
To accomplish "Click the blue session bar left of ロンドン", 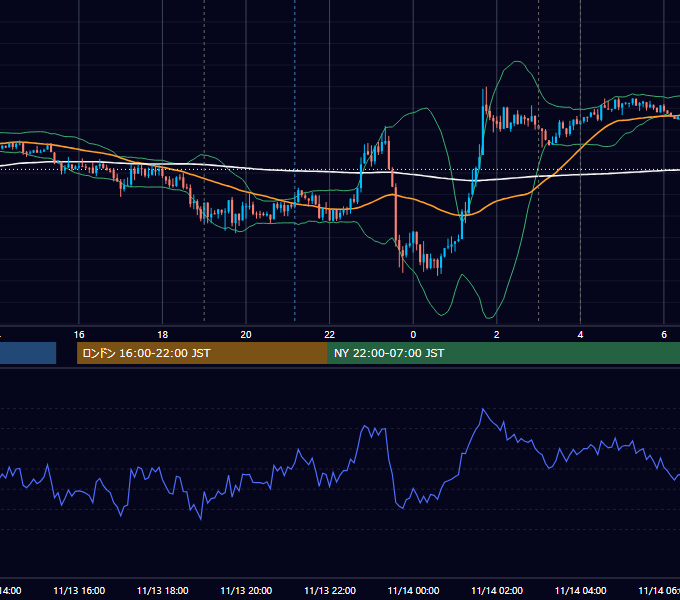I will pos(28,353).
